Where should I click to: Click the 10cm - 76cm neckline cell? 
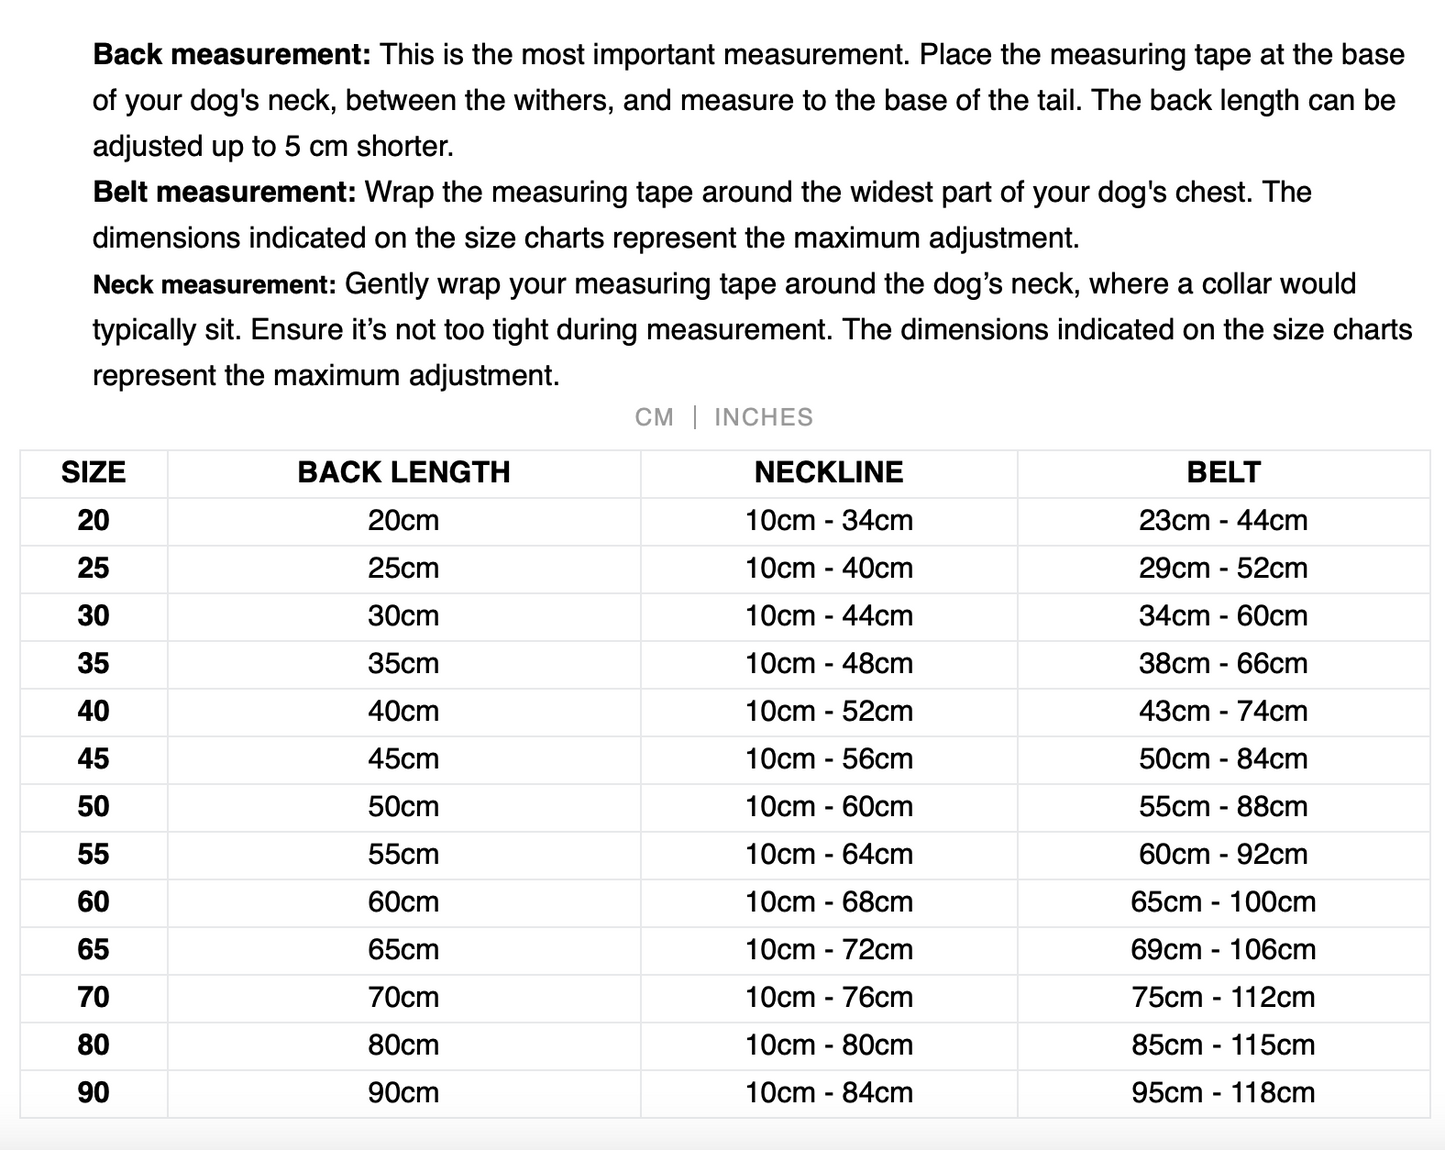(x=828, y=998)
